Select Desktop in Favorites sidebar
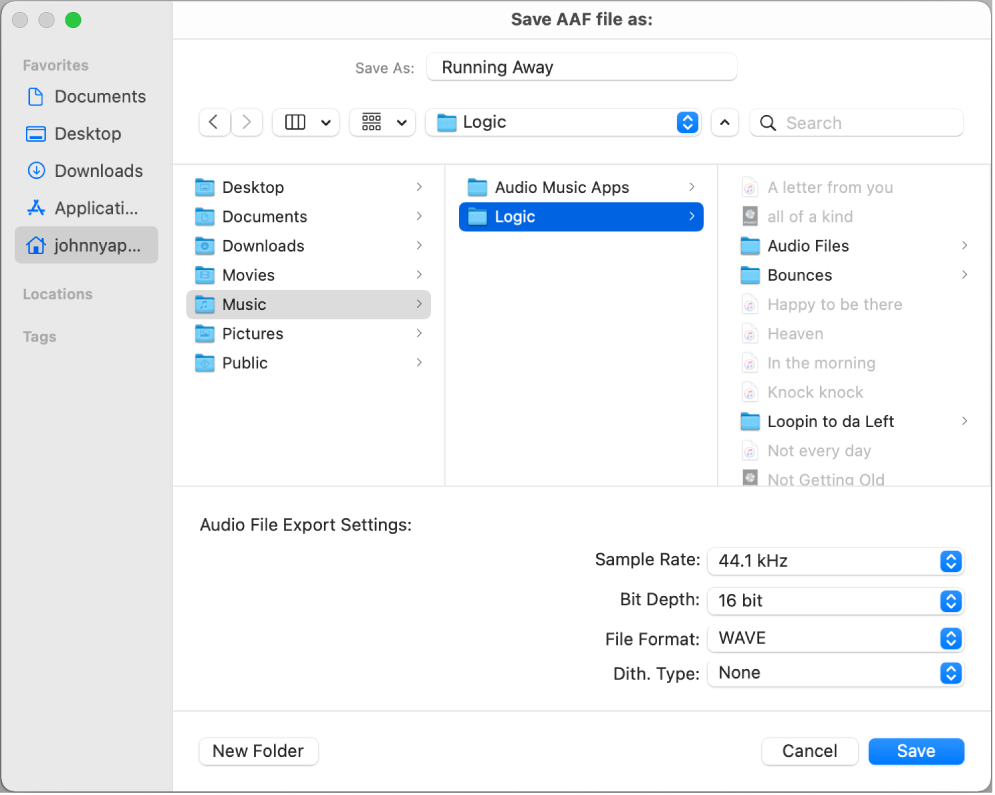Image resolution: width=995 pixels, height=795 pixels. pyautogui.click(x=87, y=134)
